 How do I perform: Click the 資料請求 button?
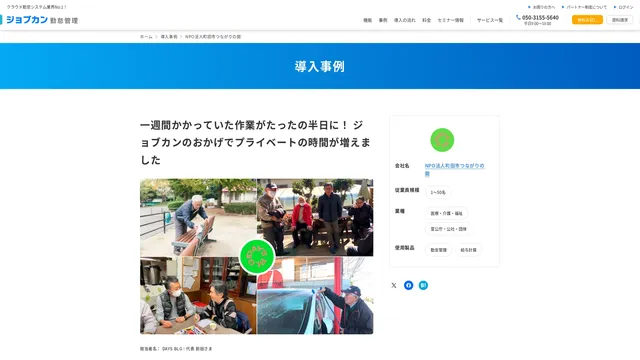coord(620,20)
